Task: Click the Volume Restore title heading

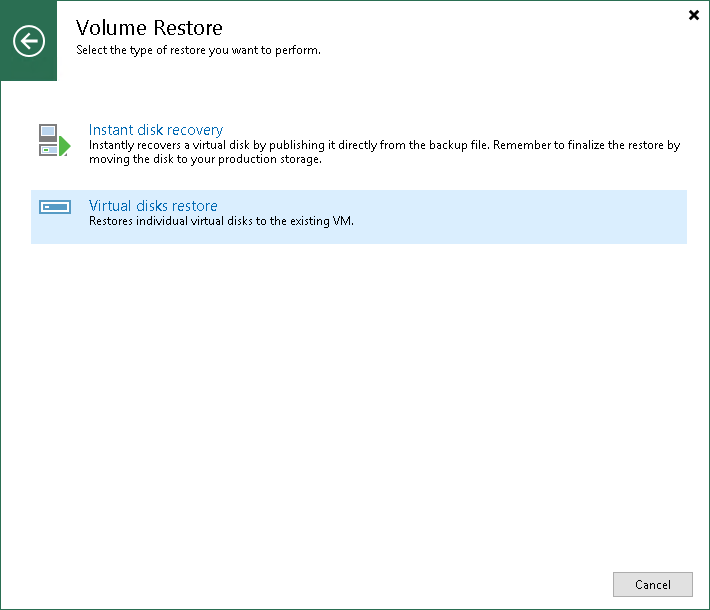Action: coord(149,28)
